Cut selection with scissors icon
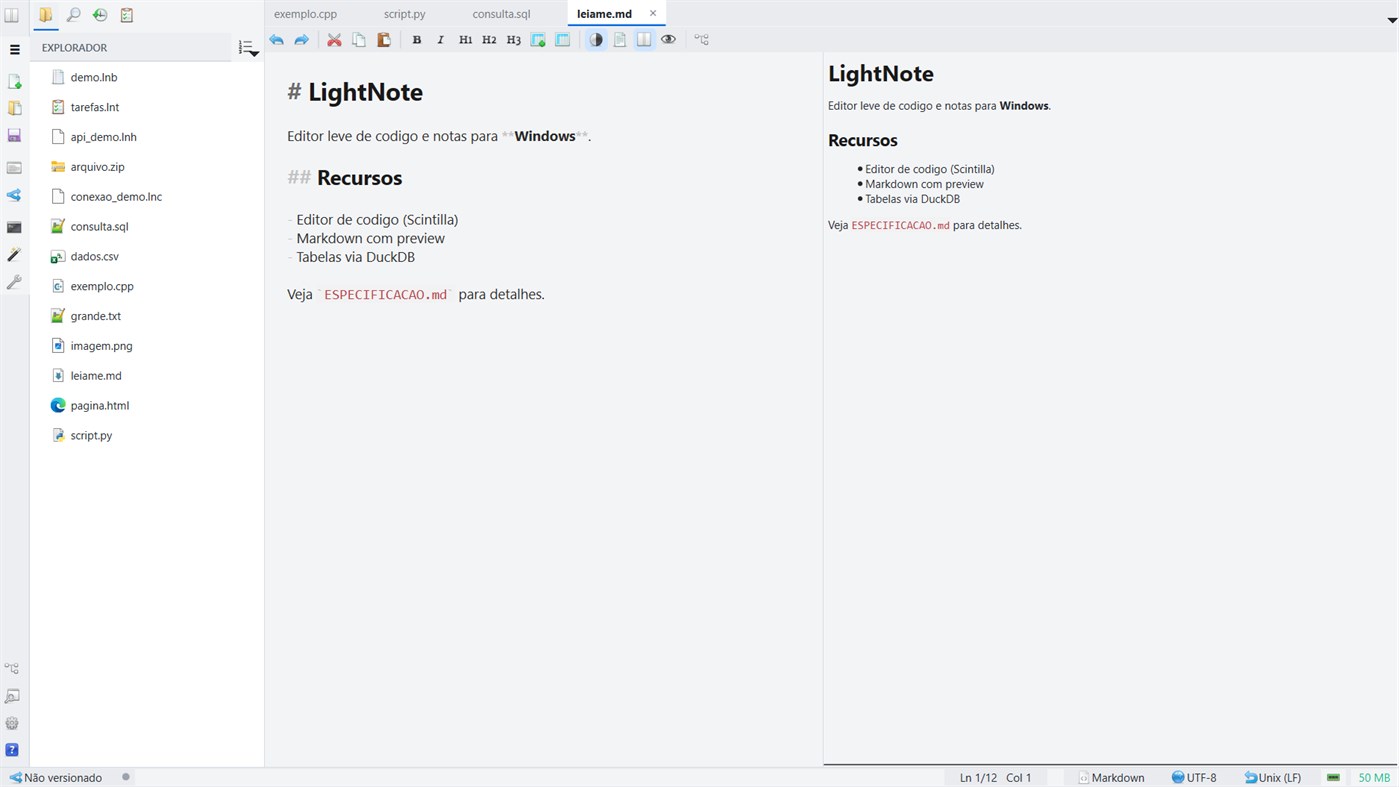The width and height of the screenshot is (1399, 787). 334,40
